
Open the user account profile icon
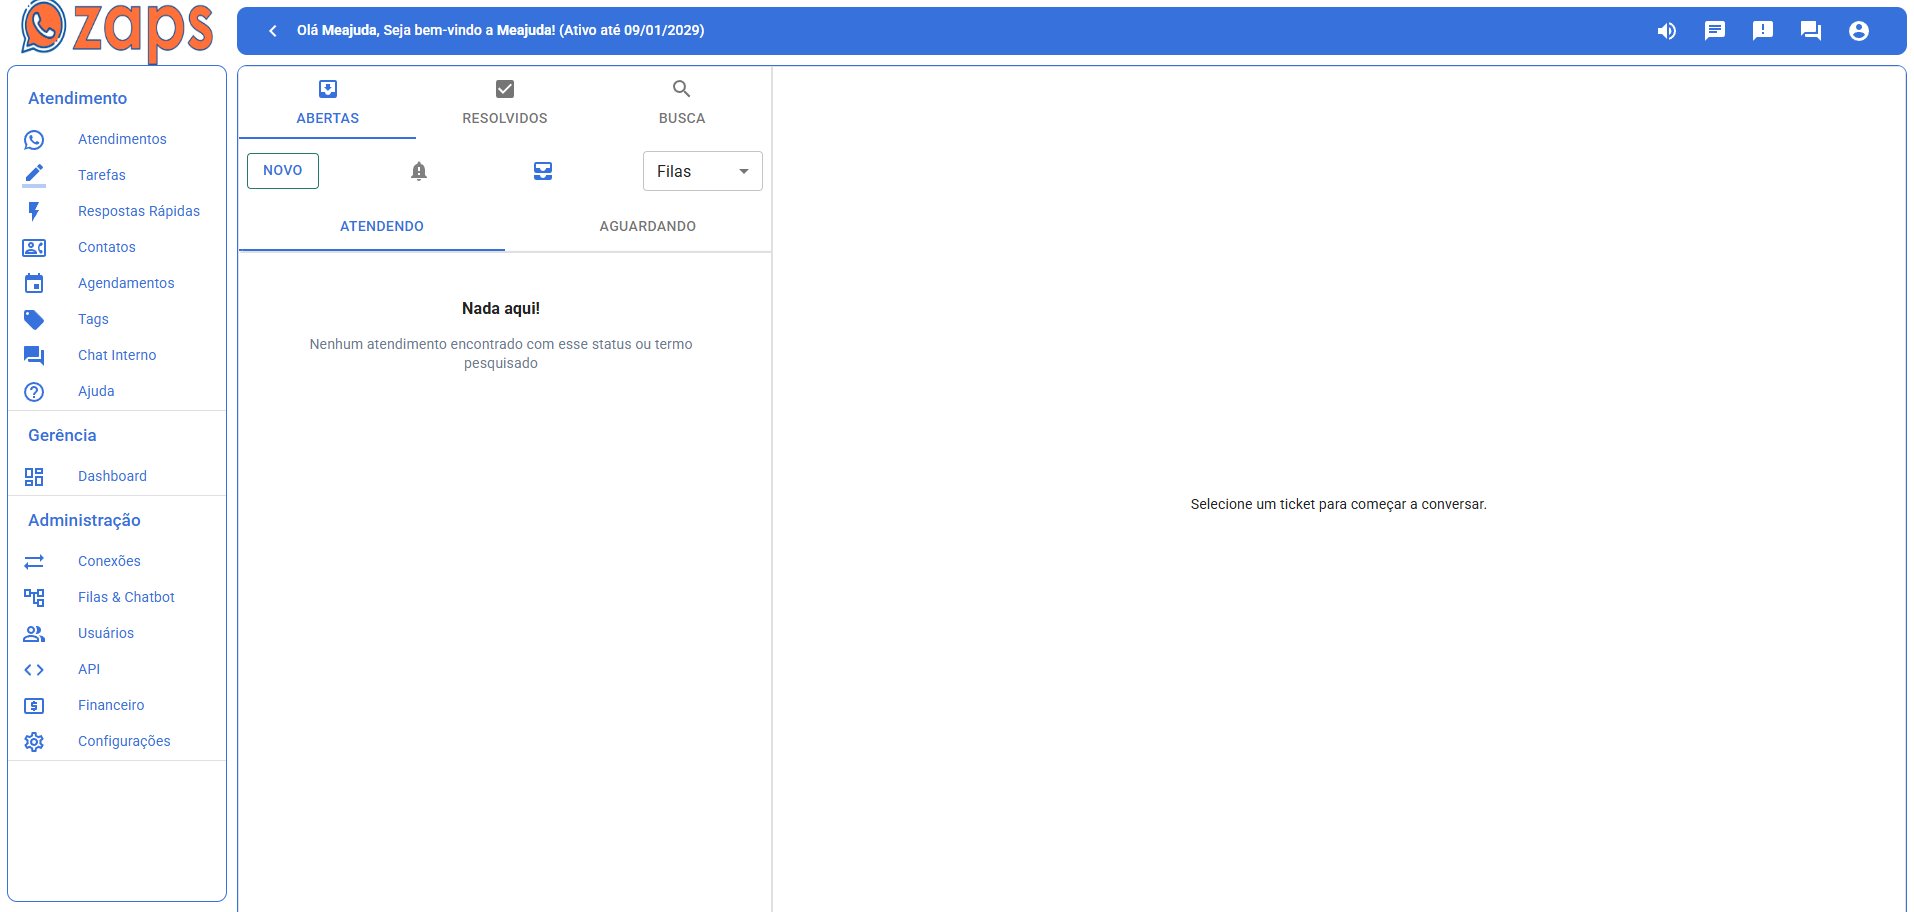(x=1858, y=31)
